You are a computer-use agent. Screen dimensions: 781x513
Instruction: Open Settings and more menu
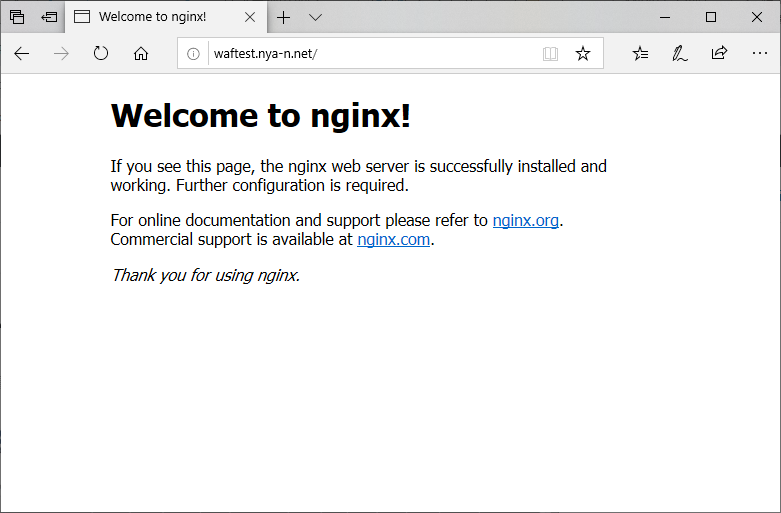(760, 53)
